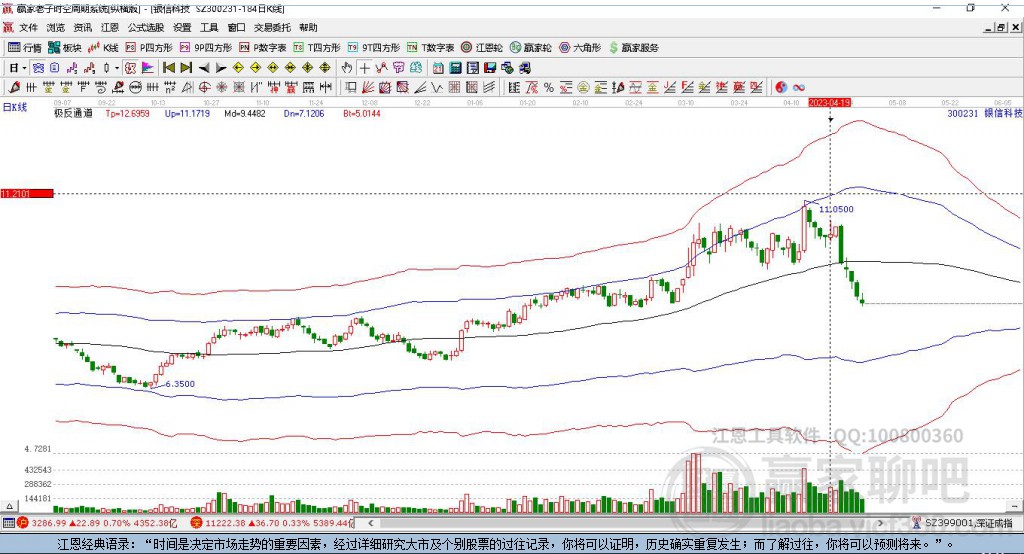Open the 9P四方形 tool
This screenshot has width=1024, height=554.
click(x=206, y=48)
